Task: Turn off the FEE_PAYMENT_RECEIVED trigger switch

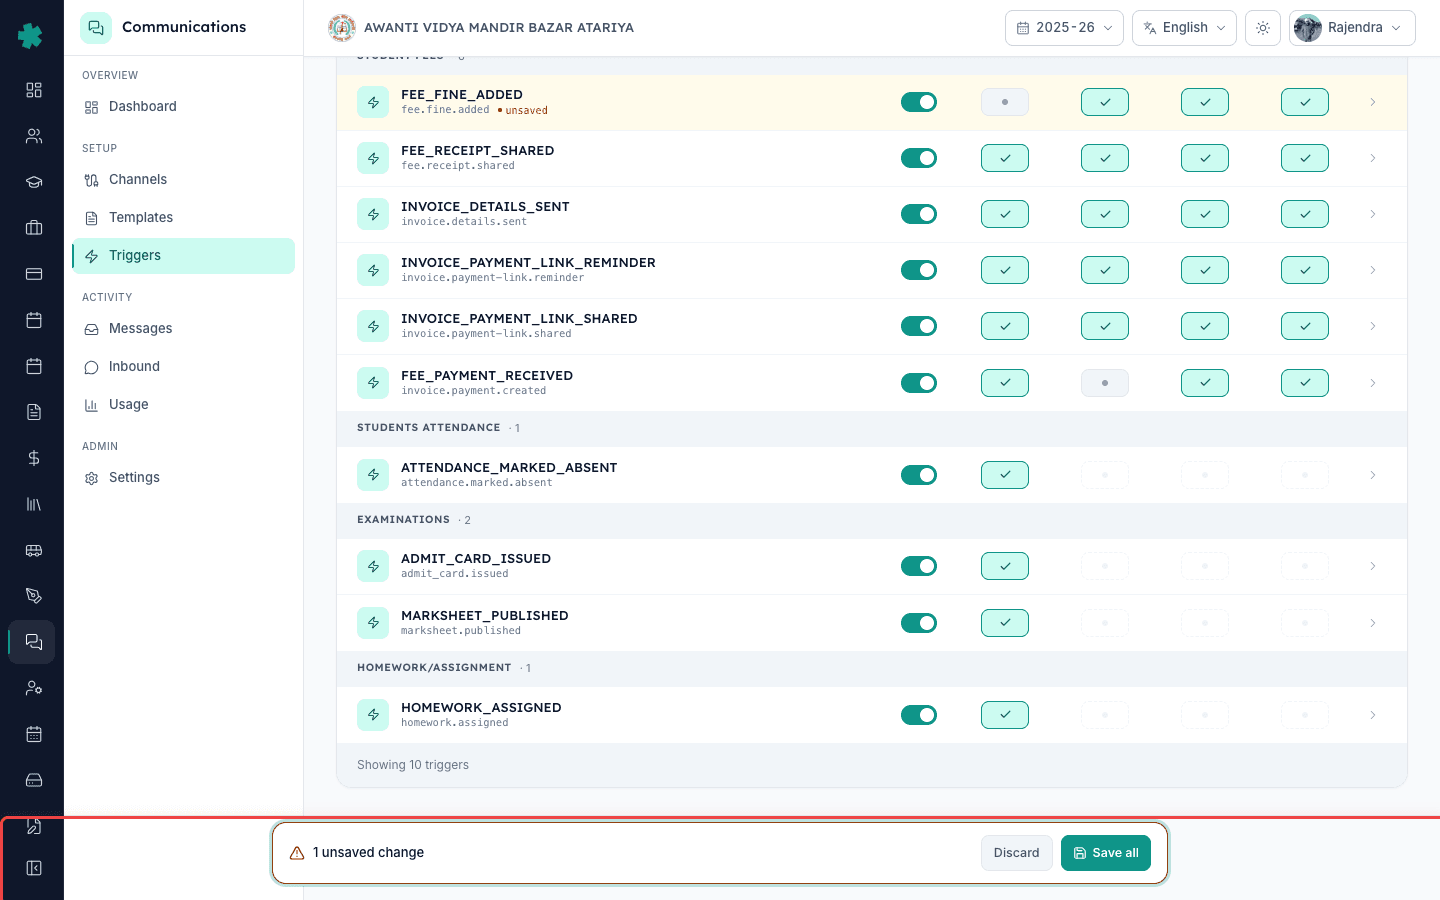Action: pyautogui.click(x=919, y=383)
